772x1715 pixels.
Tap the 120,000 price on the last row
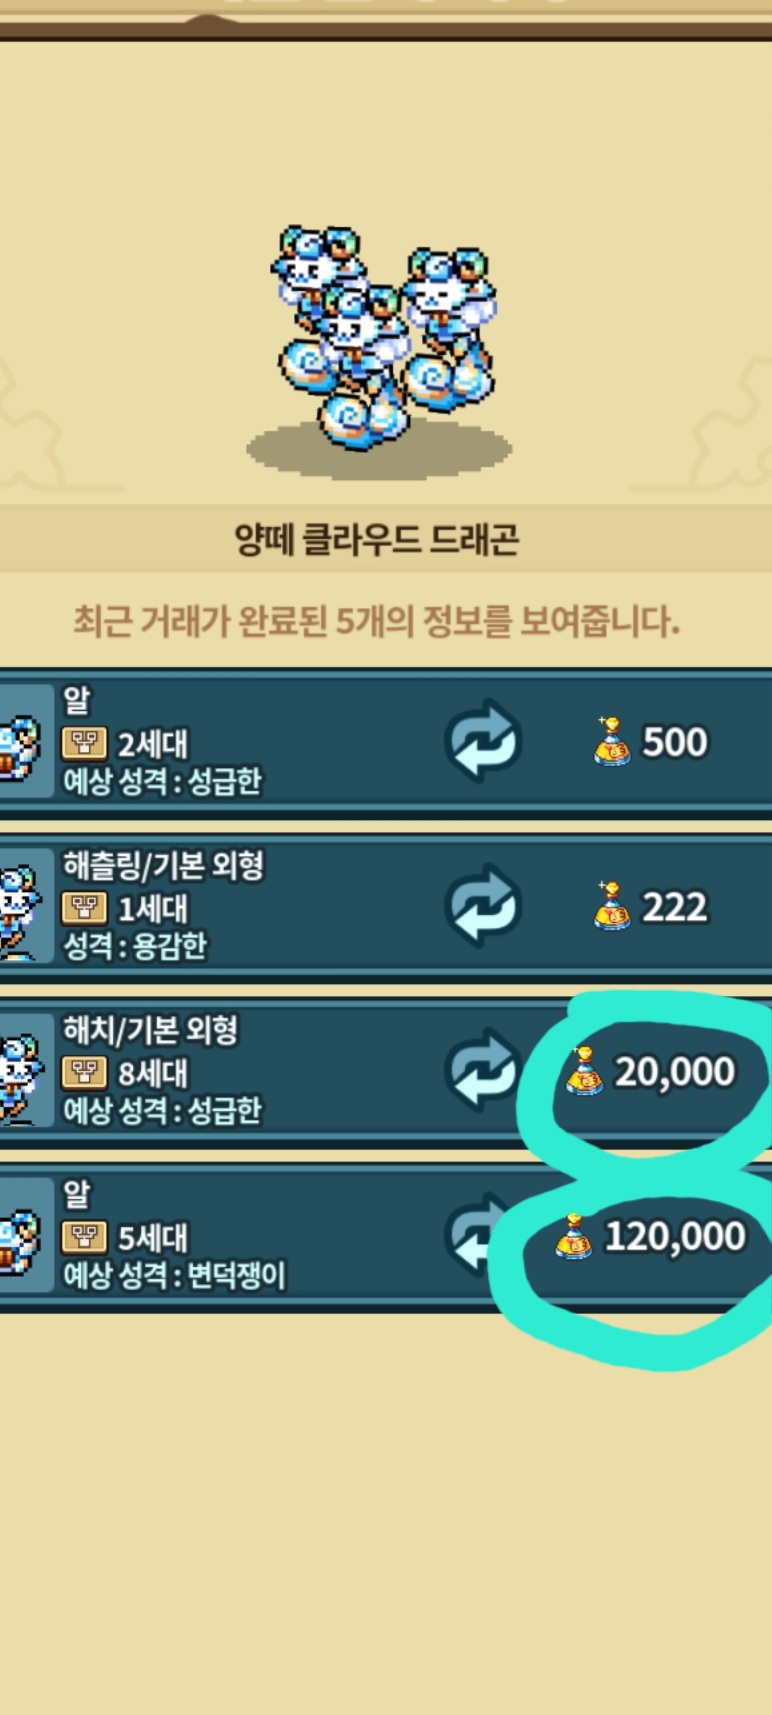click(x=675, y=1237)
